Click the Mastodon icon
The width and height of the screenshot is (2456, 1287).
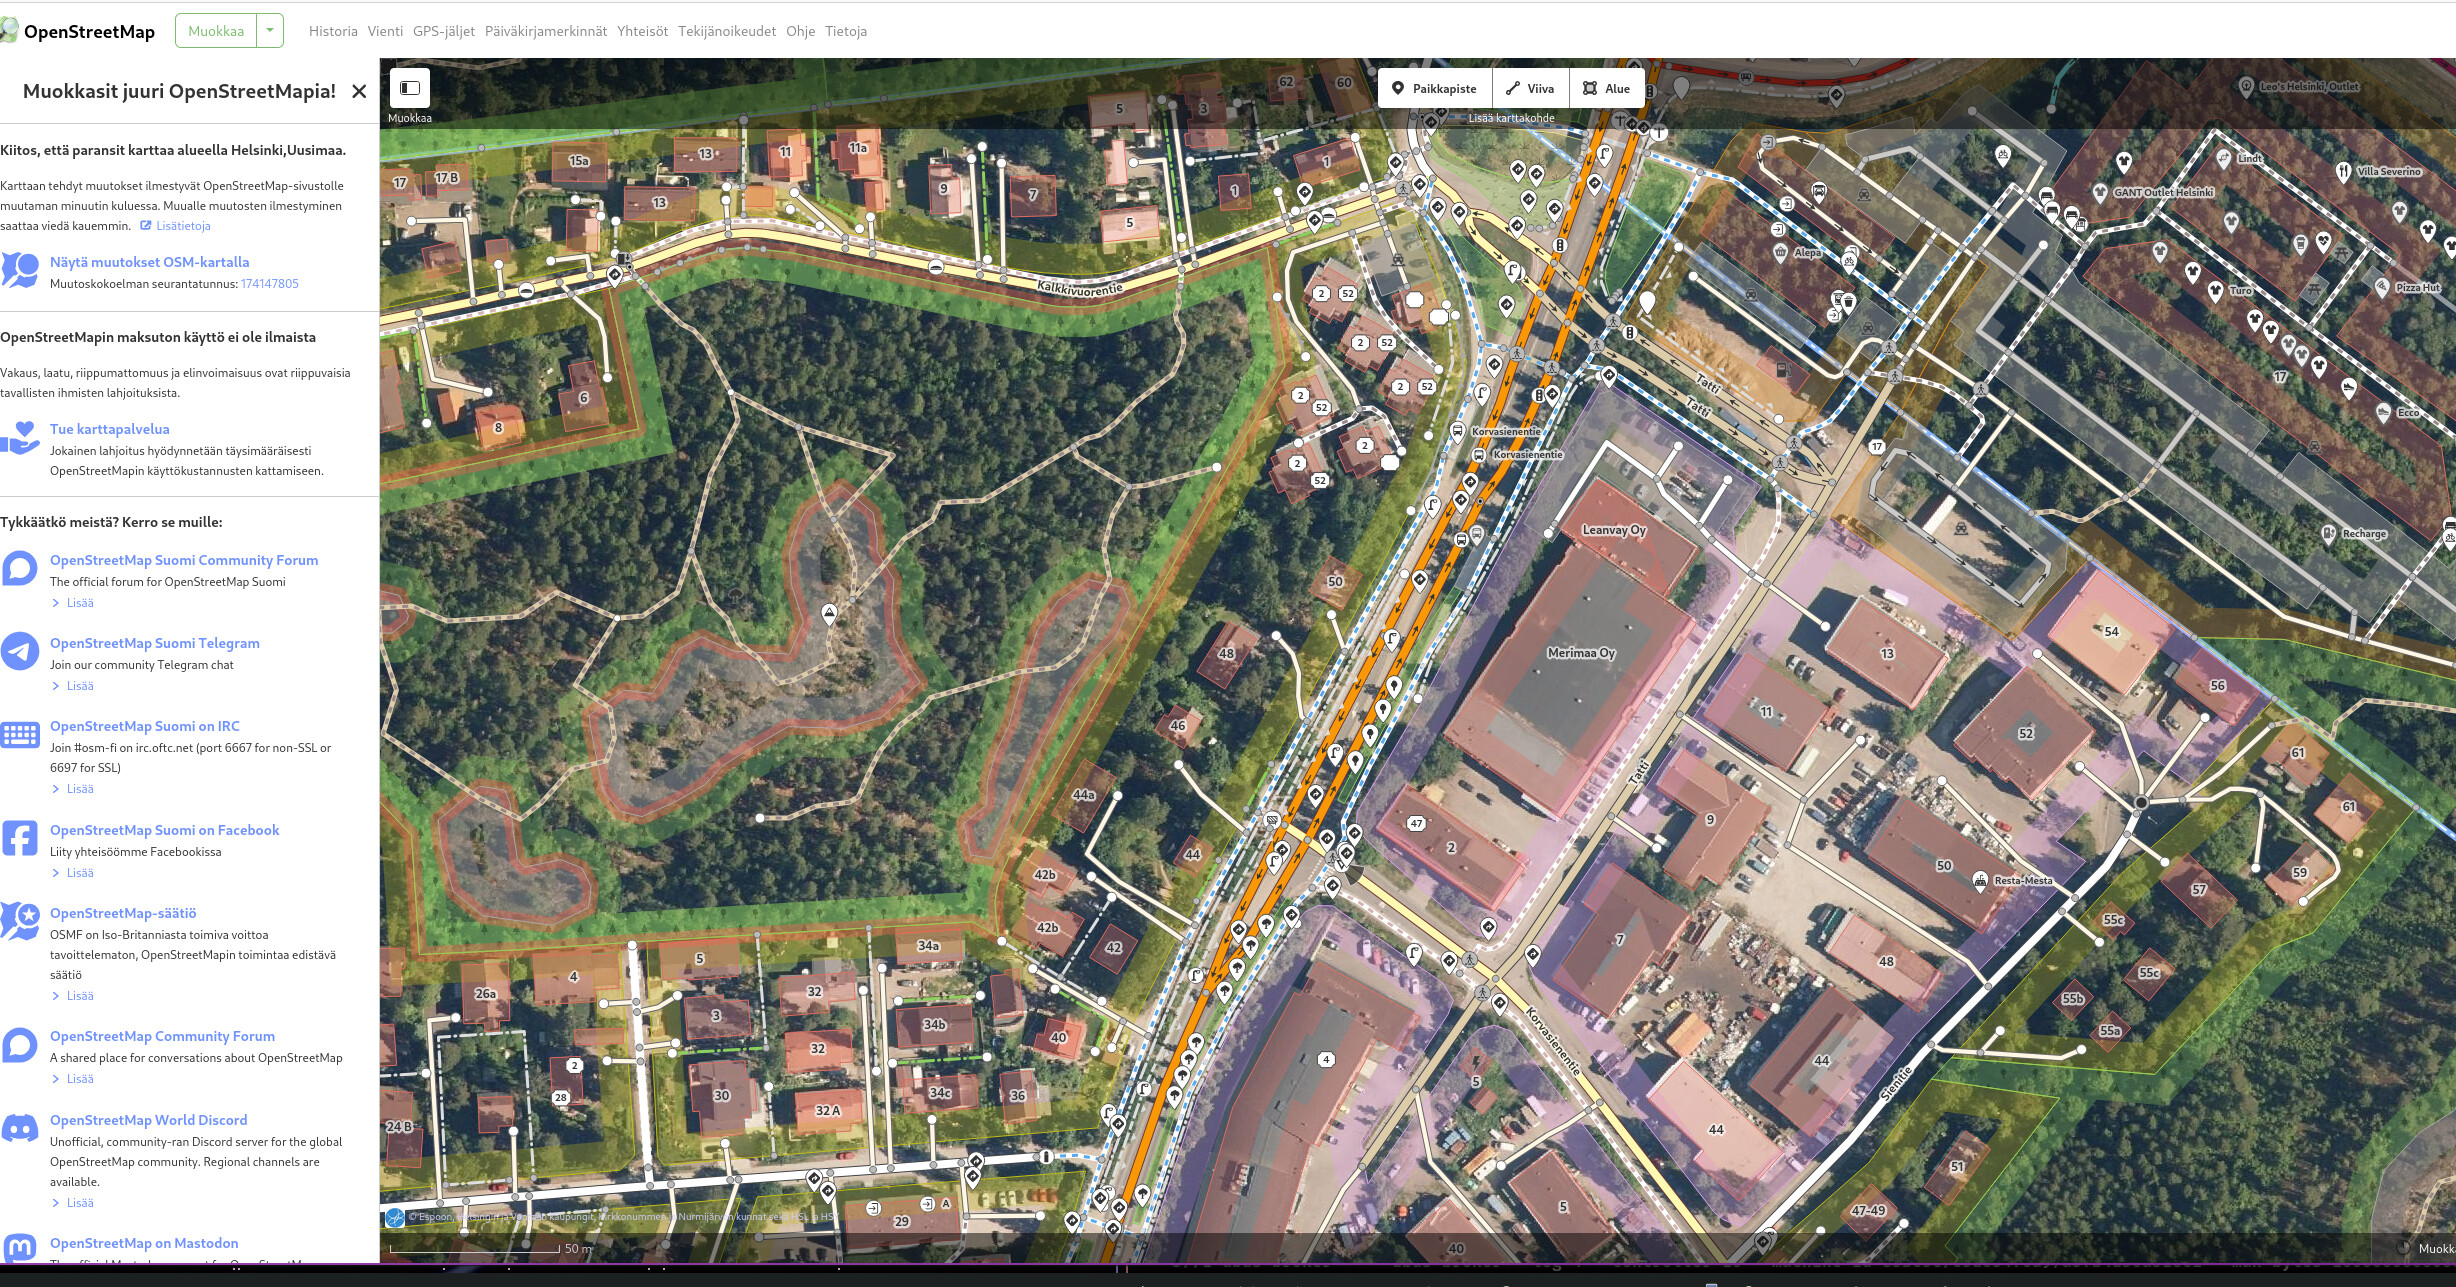(x=20, y=1247)
